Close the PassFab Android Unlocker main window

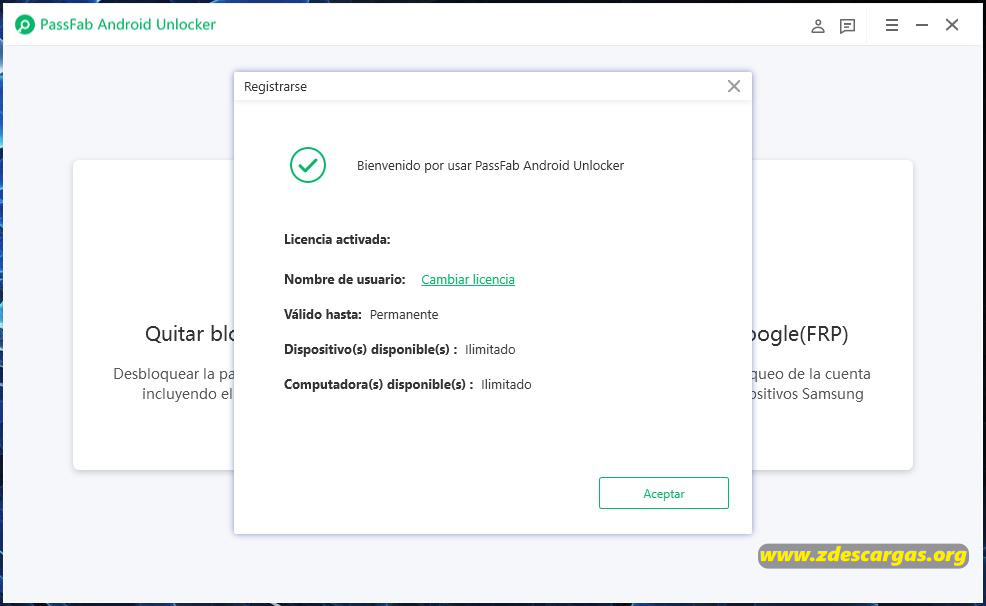click(x=952, y=25)
